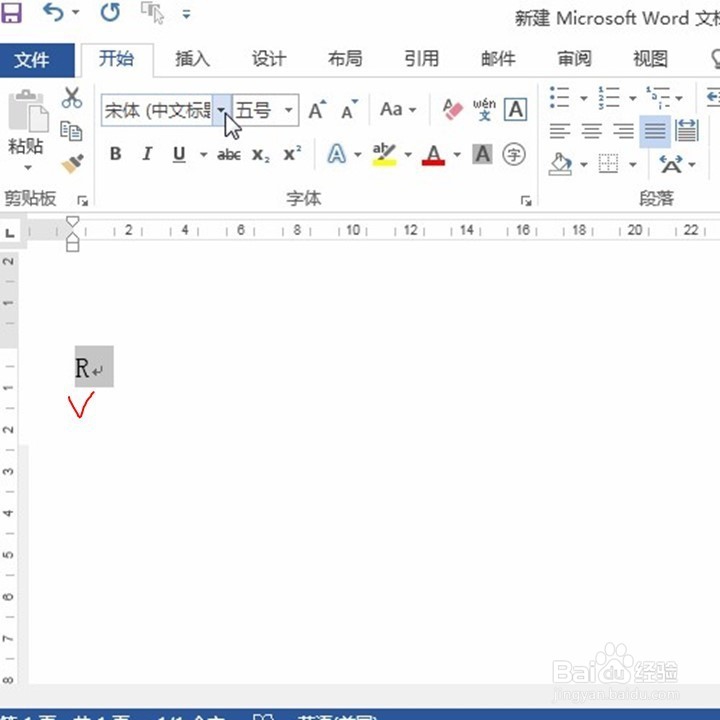
Task: Toggle Character Shading gray A
Action: coord(482,154)
